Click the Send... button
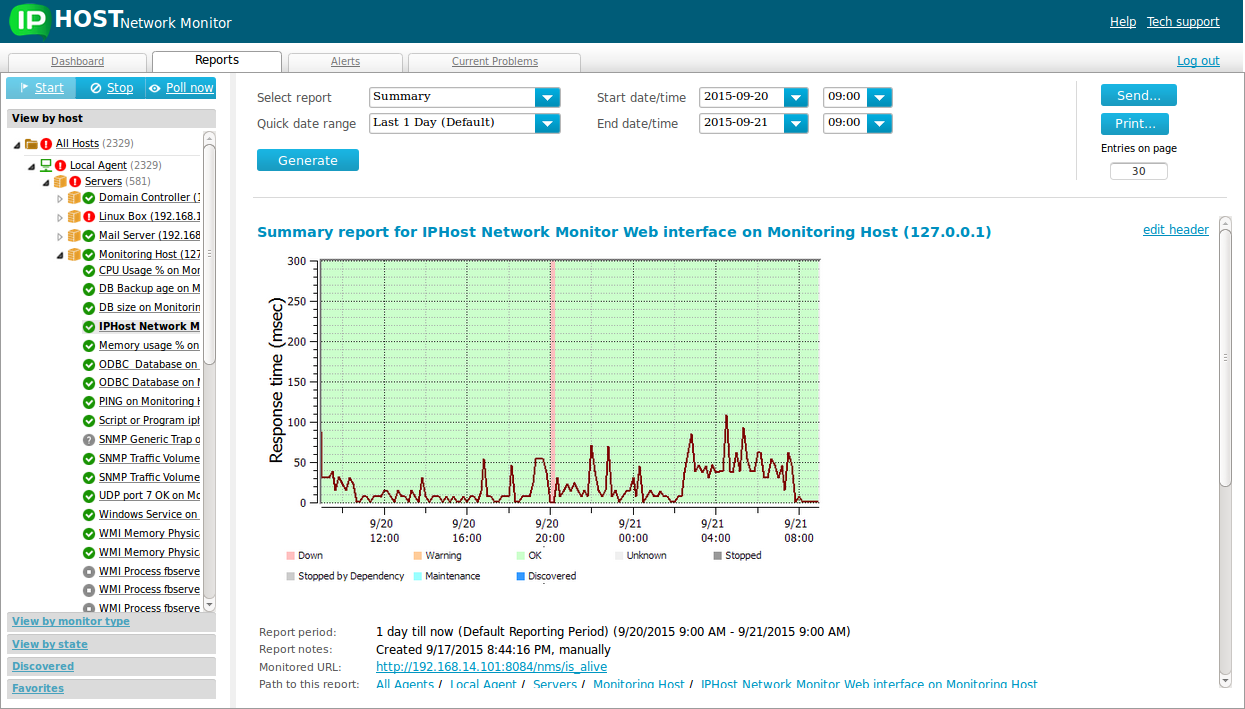Viewport: 1245px width, 709px height. pyautogui.click(x=1139, y=95)
